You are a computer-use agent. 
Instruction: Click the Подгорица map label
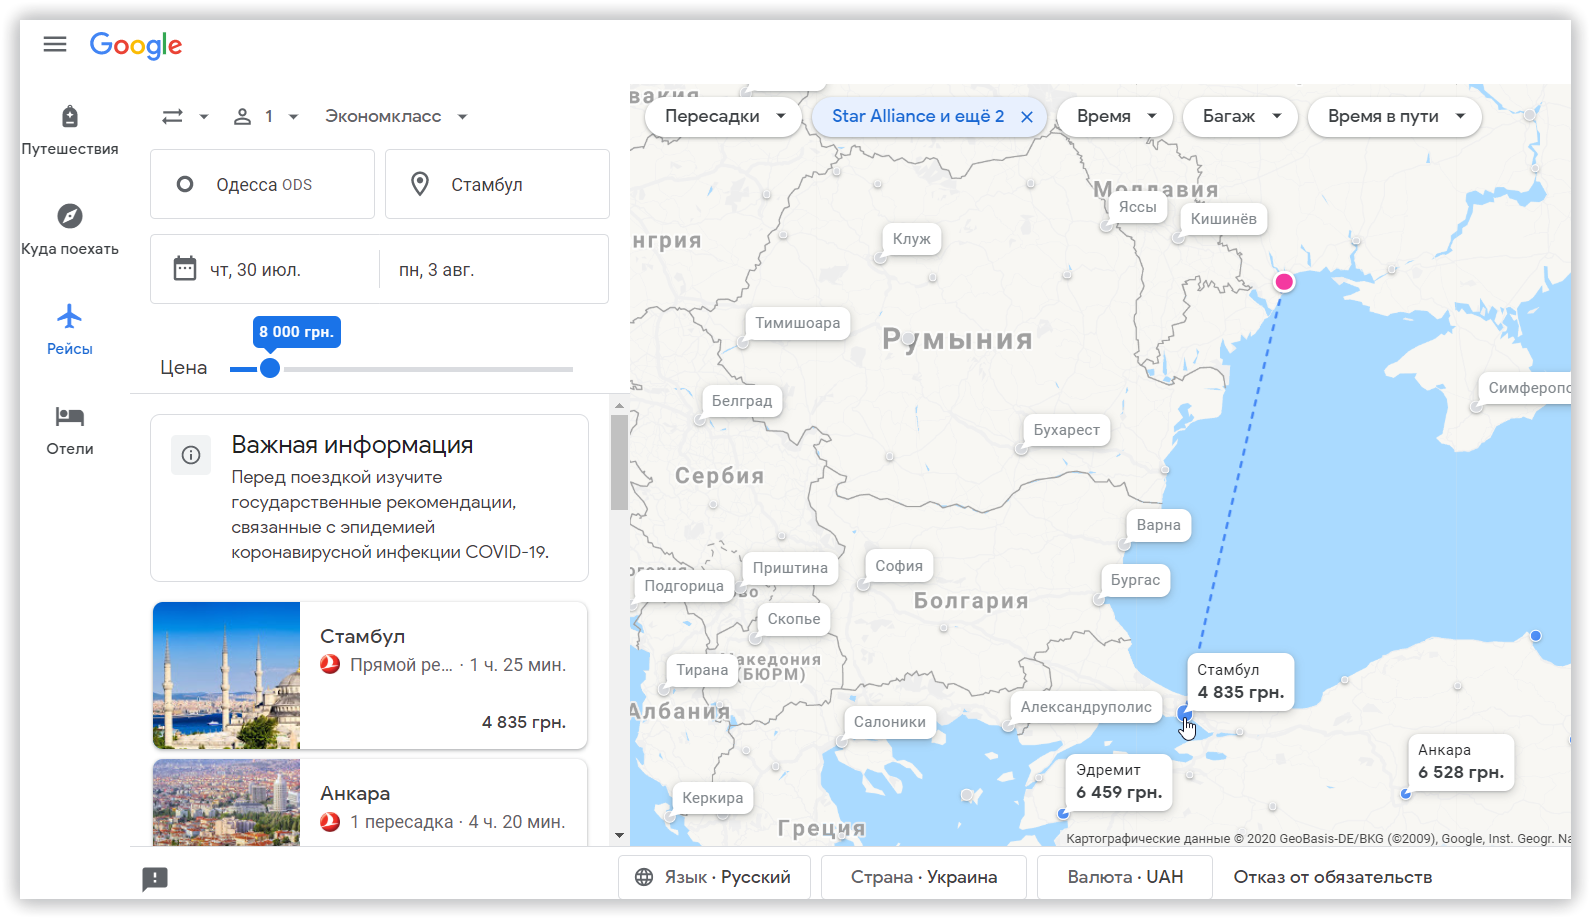click(684, 586)
